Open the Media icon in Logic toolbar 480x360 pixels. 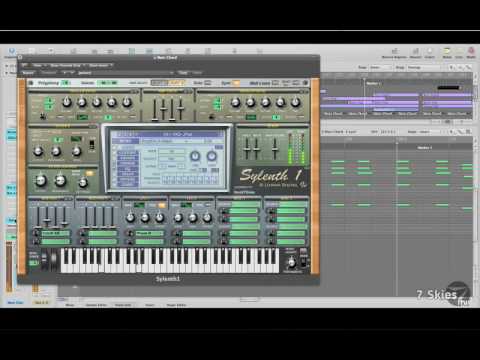tap(471, 53)
